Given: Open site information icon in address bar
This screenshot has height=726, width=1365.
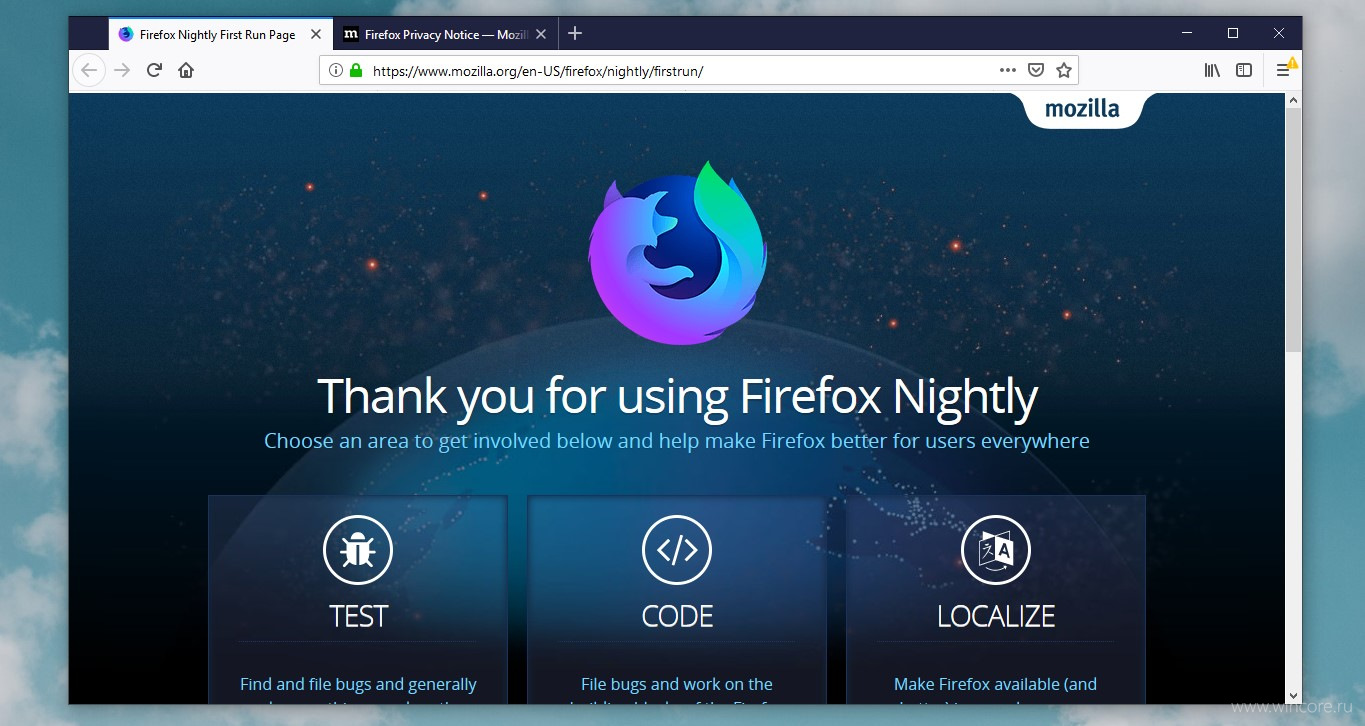Looking at the screenshot, I should pos(335,70).
